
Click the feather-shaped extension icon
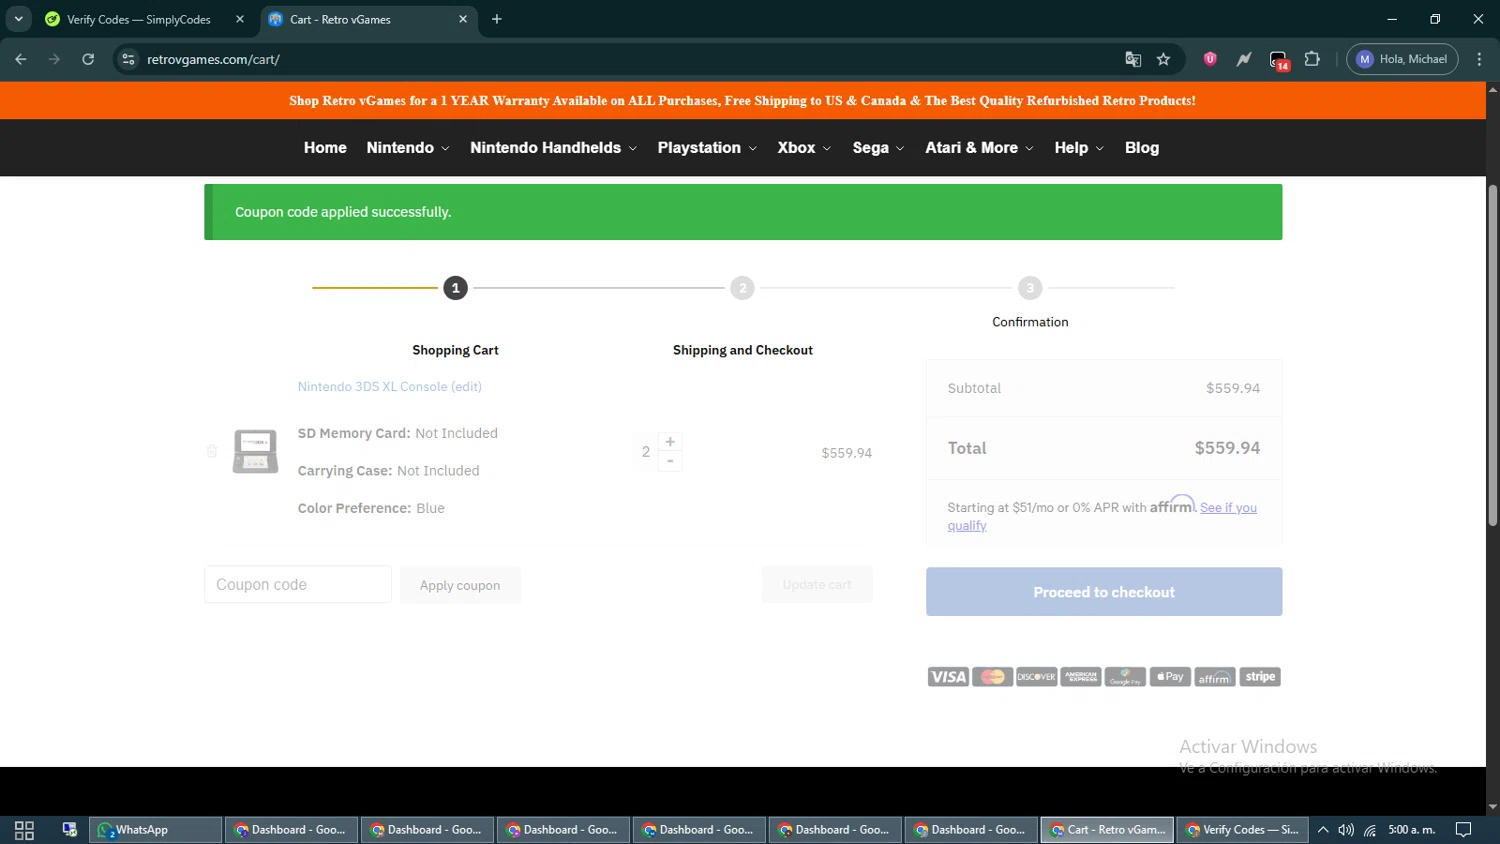tap(1244, 59)
